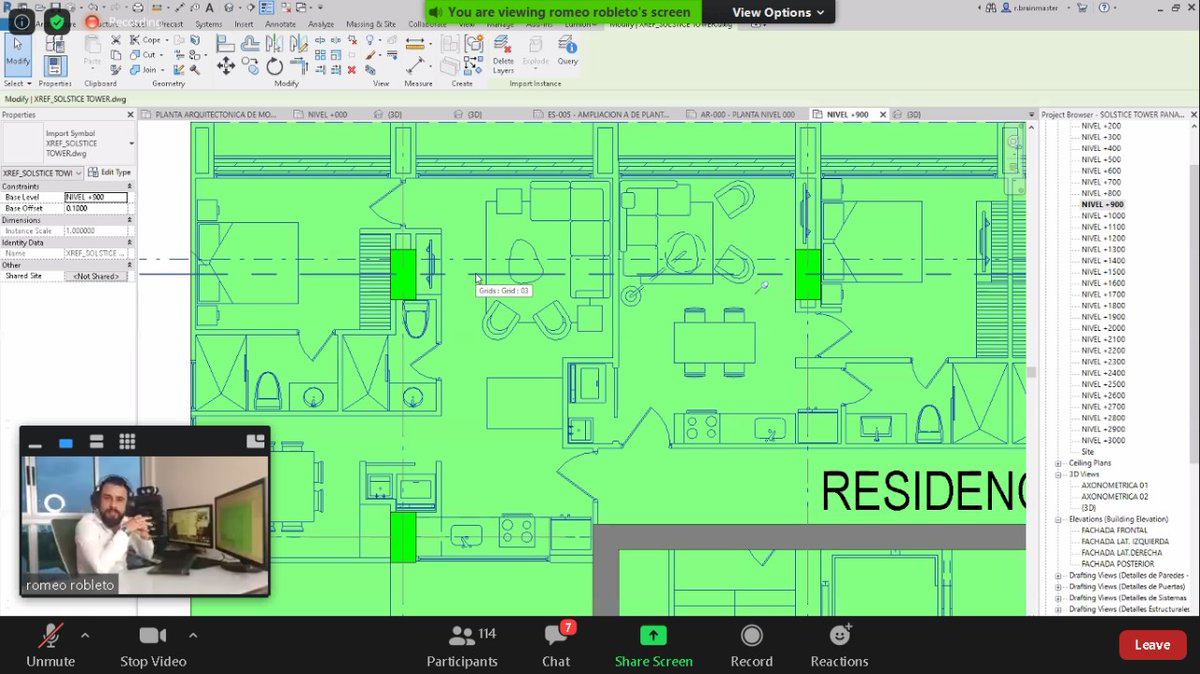1200x674 pixels.
Task: Unmute microphone in Zoom
Action: coord(50,645)
